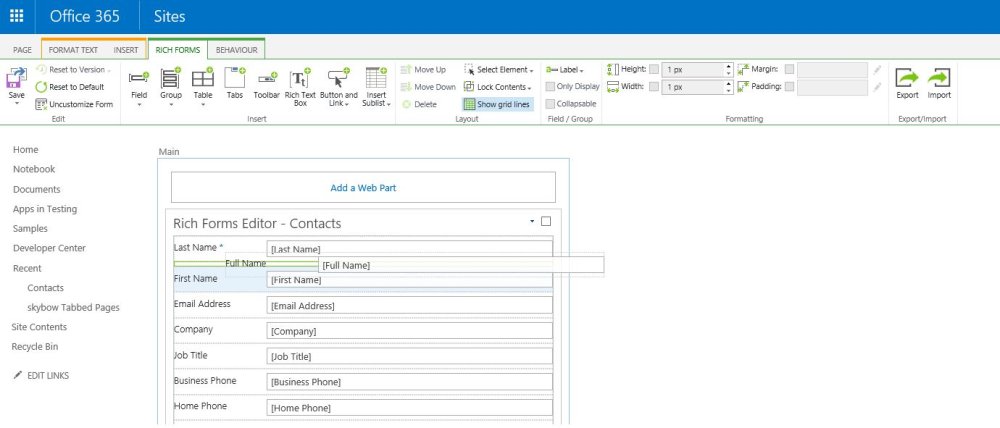
Task: Click the [Company] form field
Action: pyautogui.click(x=409, y=331)
